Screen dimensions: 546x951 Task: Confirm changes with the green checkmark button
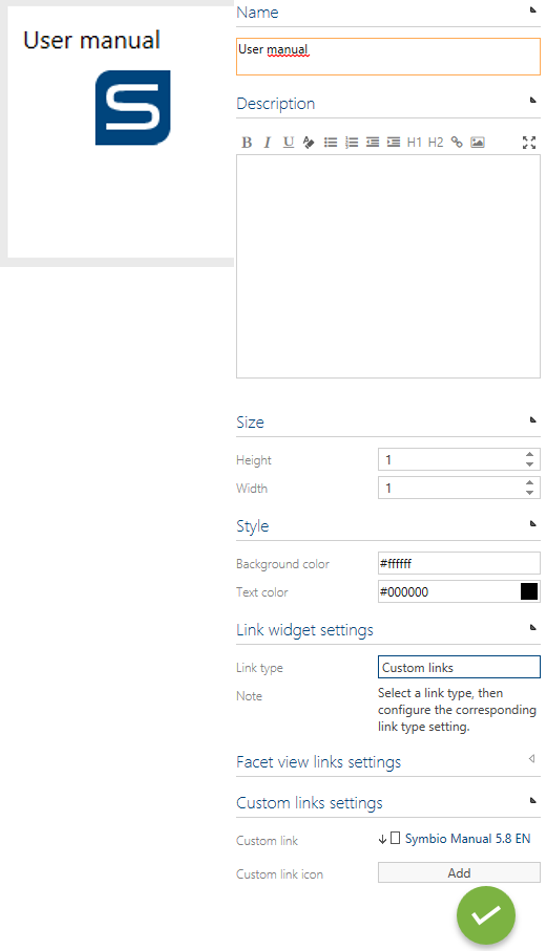(x=486, y=915)
